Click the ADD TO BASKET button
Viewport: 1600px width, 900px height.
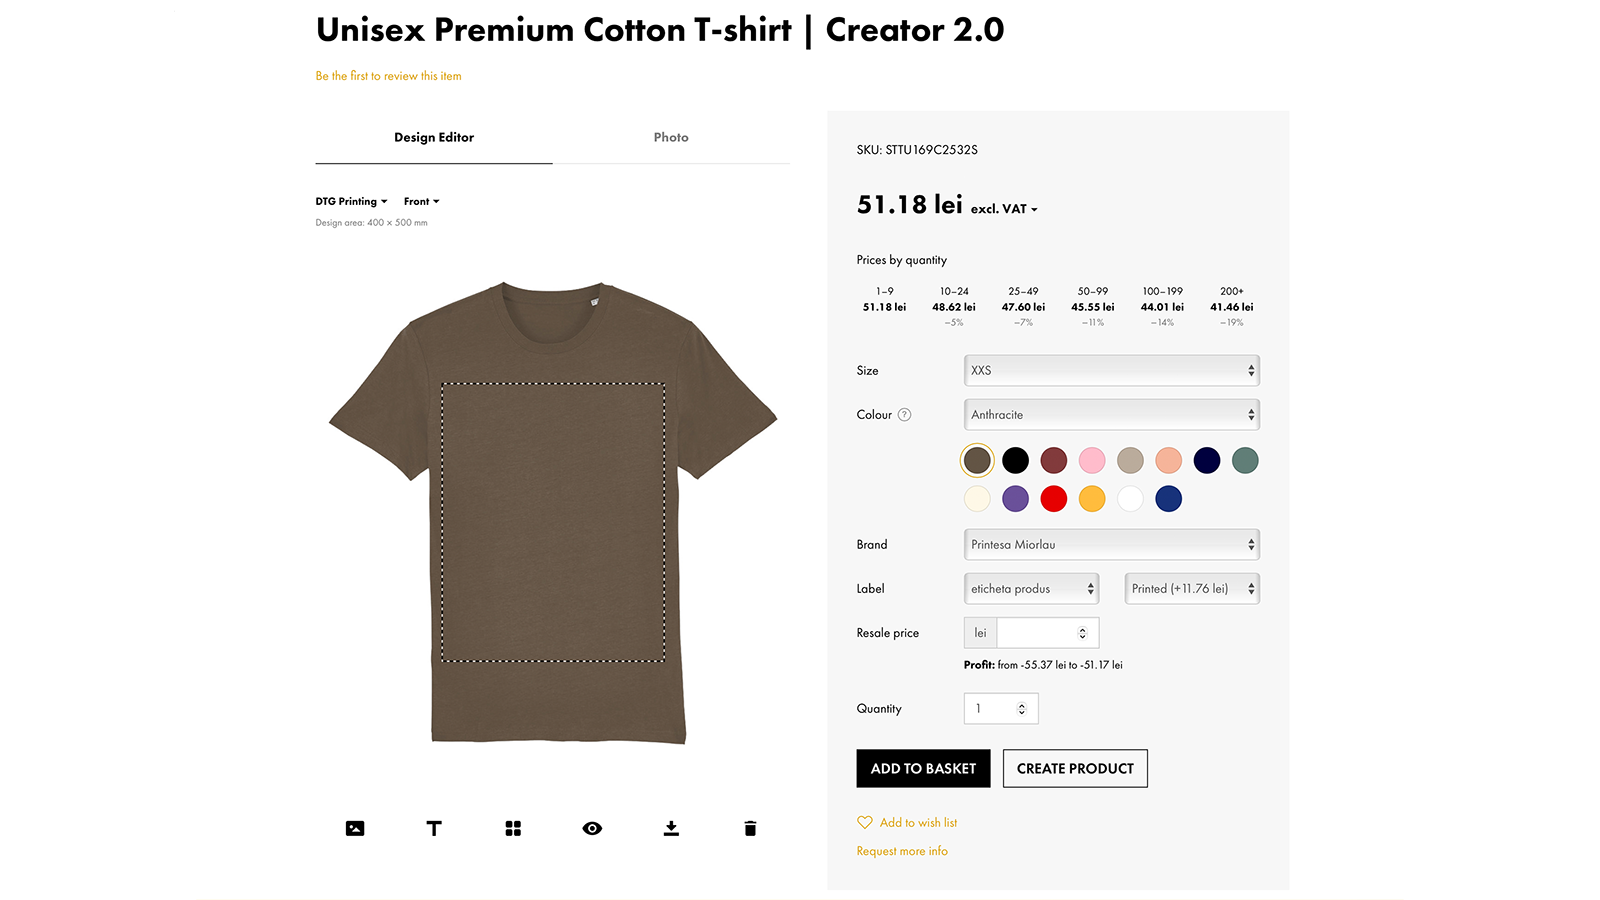click(x=923, y=768)
